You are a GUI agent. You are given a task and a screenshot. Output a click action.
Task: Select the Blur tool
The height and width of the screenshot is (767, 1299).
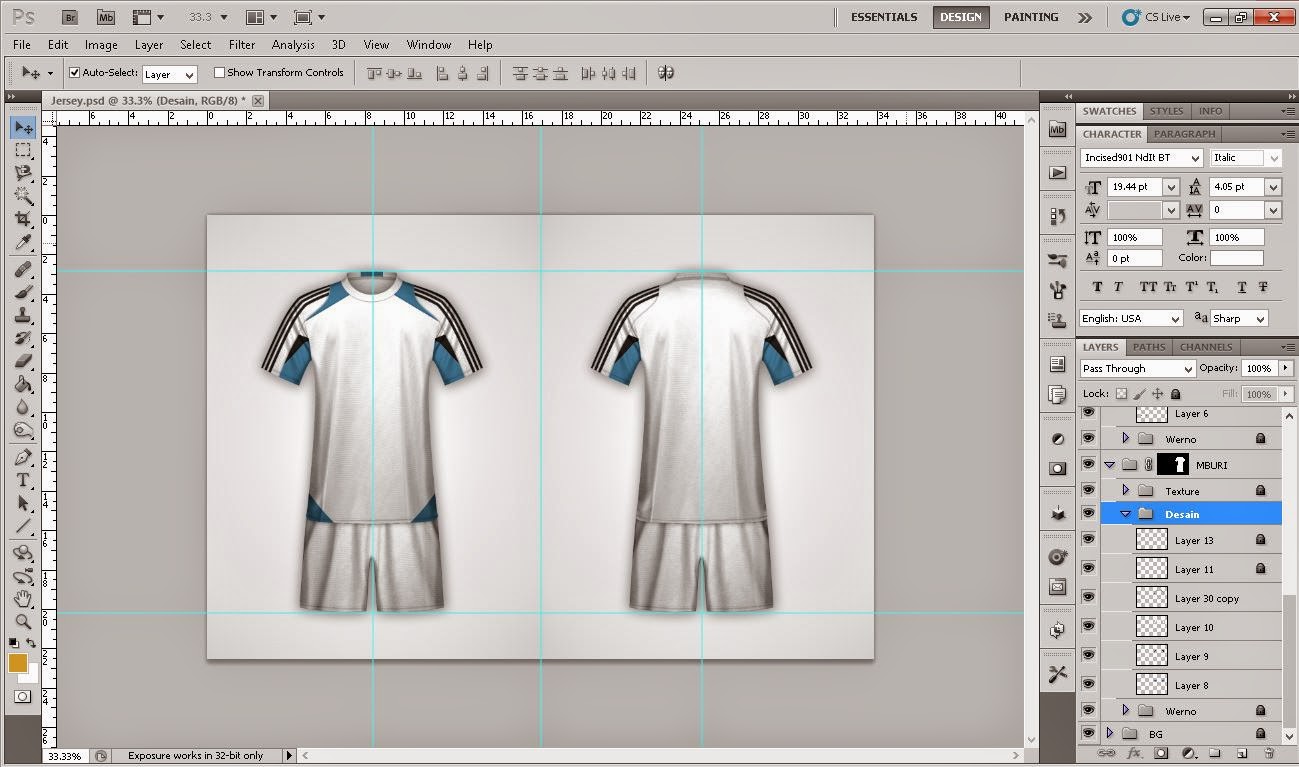pyautogui.click(x=23, y=407)
